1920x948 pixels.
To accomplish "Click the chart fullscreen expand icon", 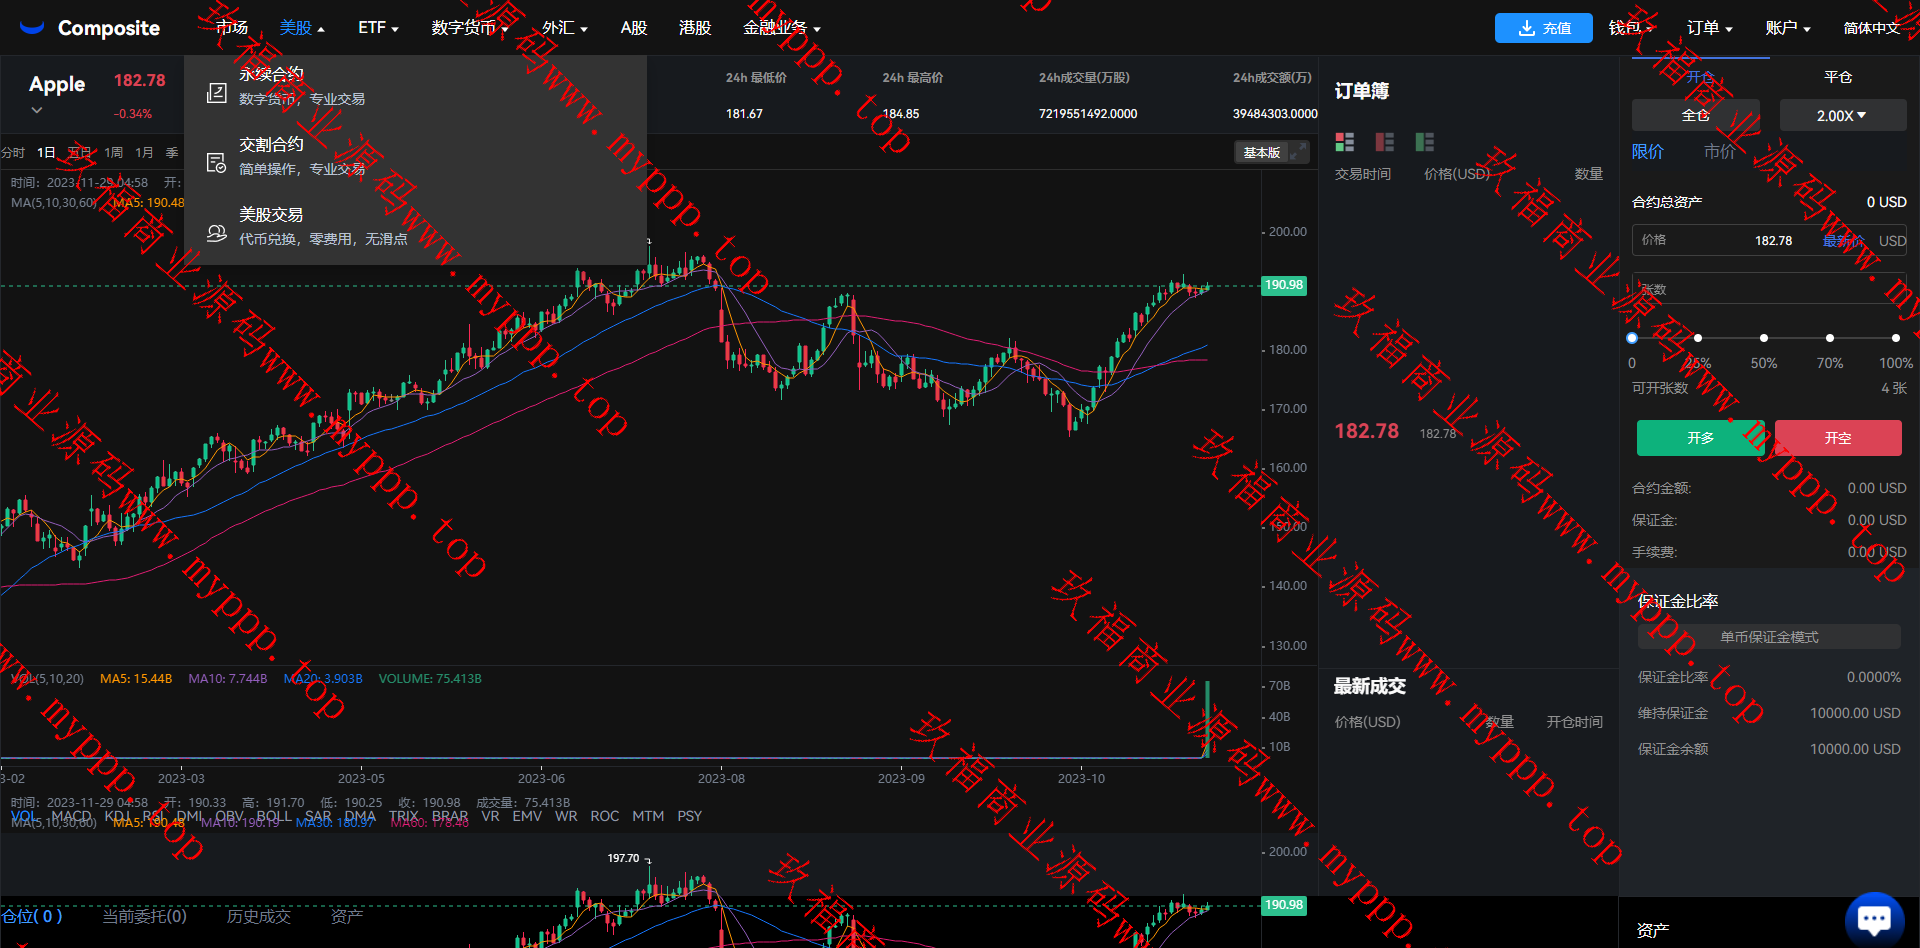I will pyautogui.click(x=1298, y=152).
